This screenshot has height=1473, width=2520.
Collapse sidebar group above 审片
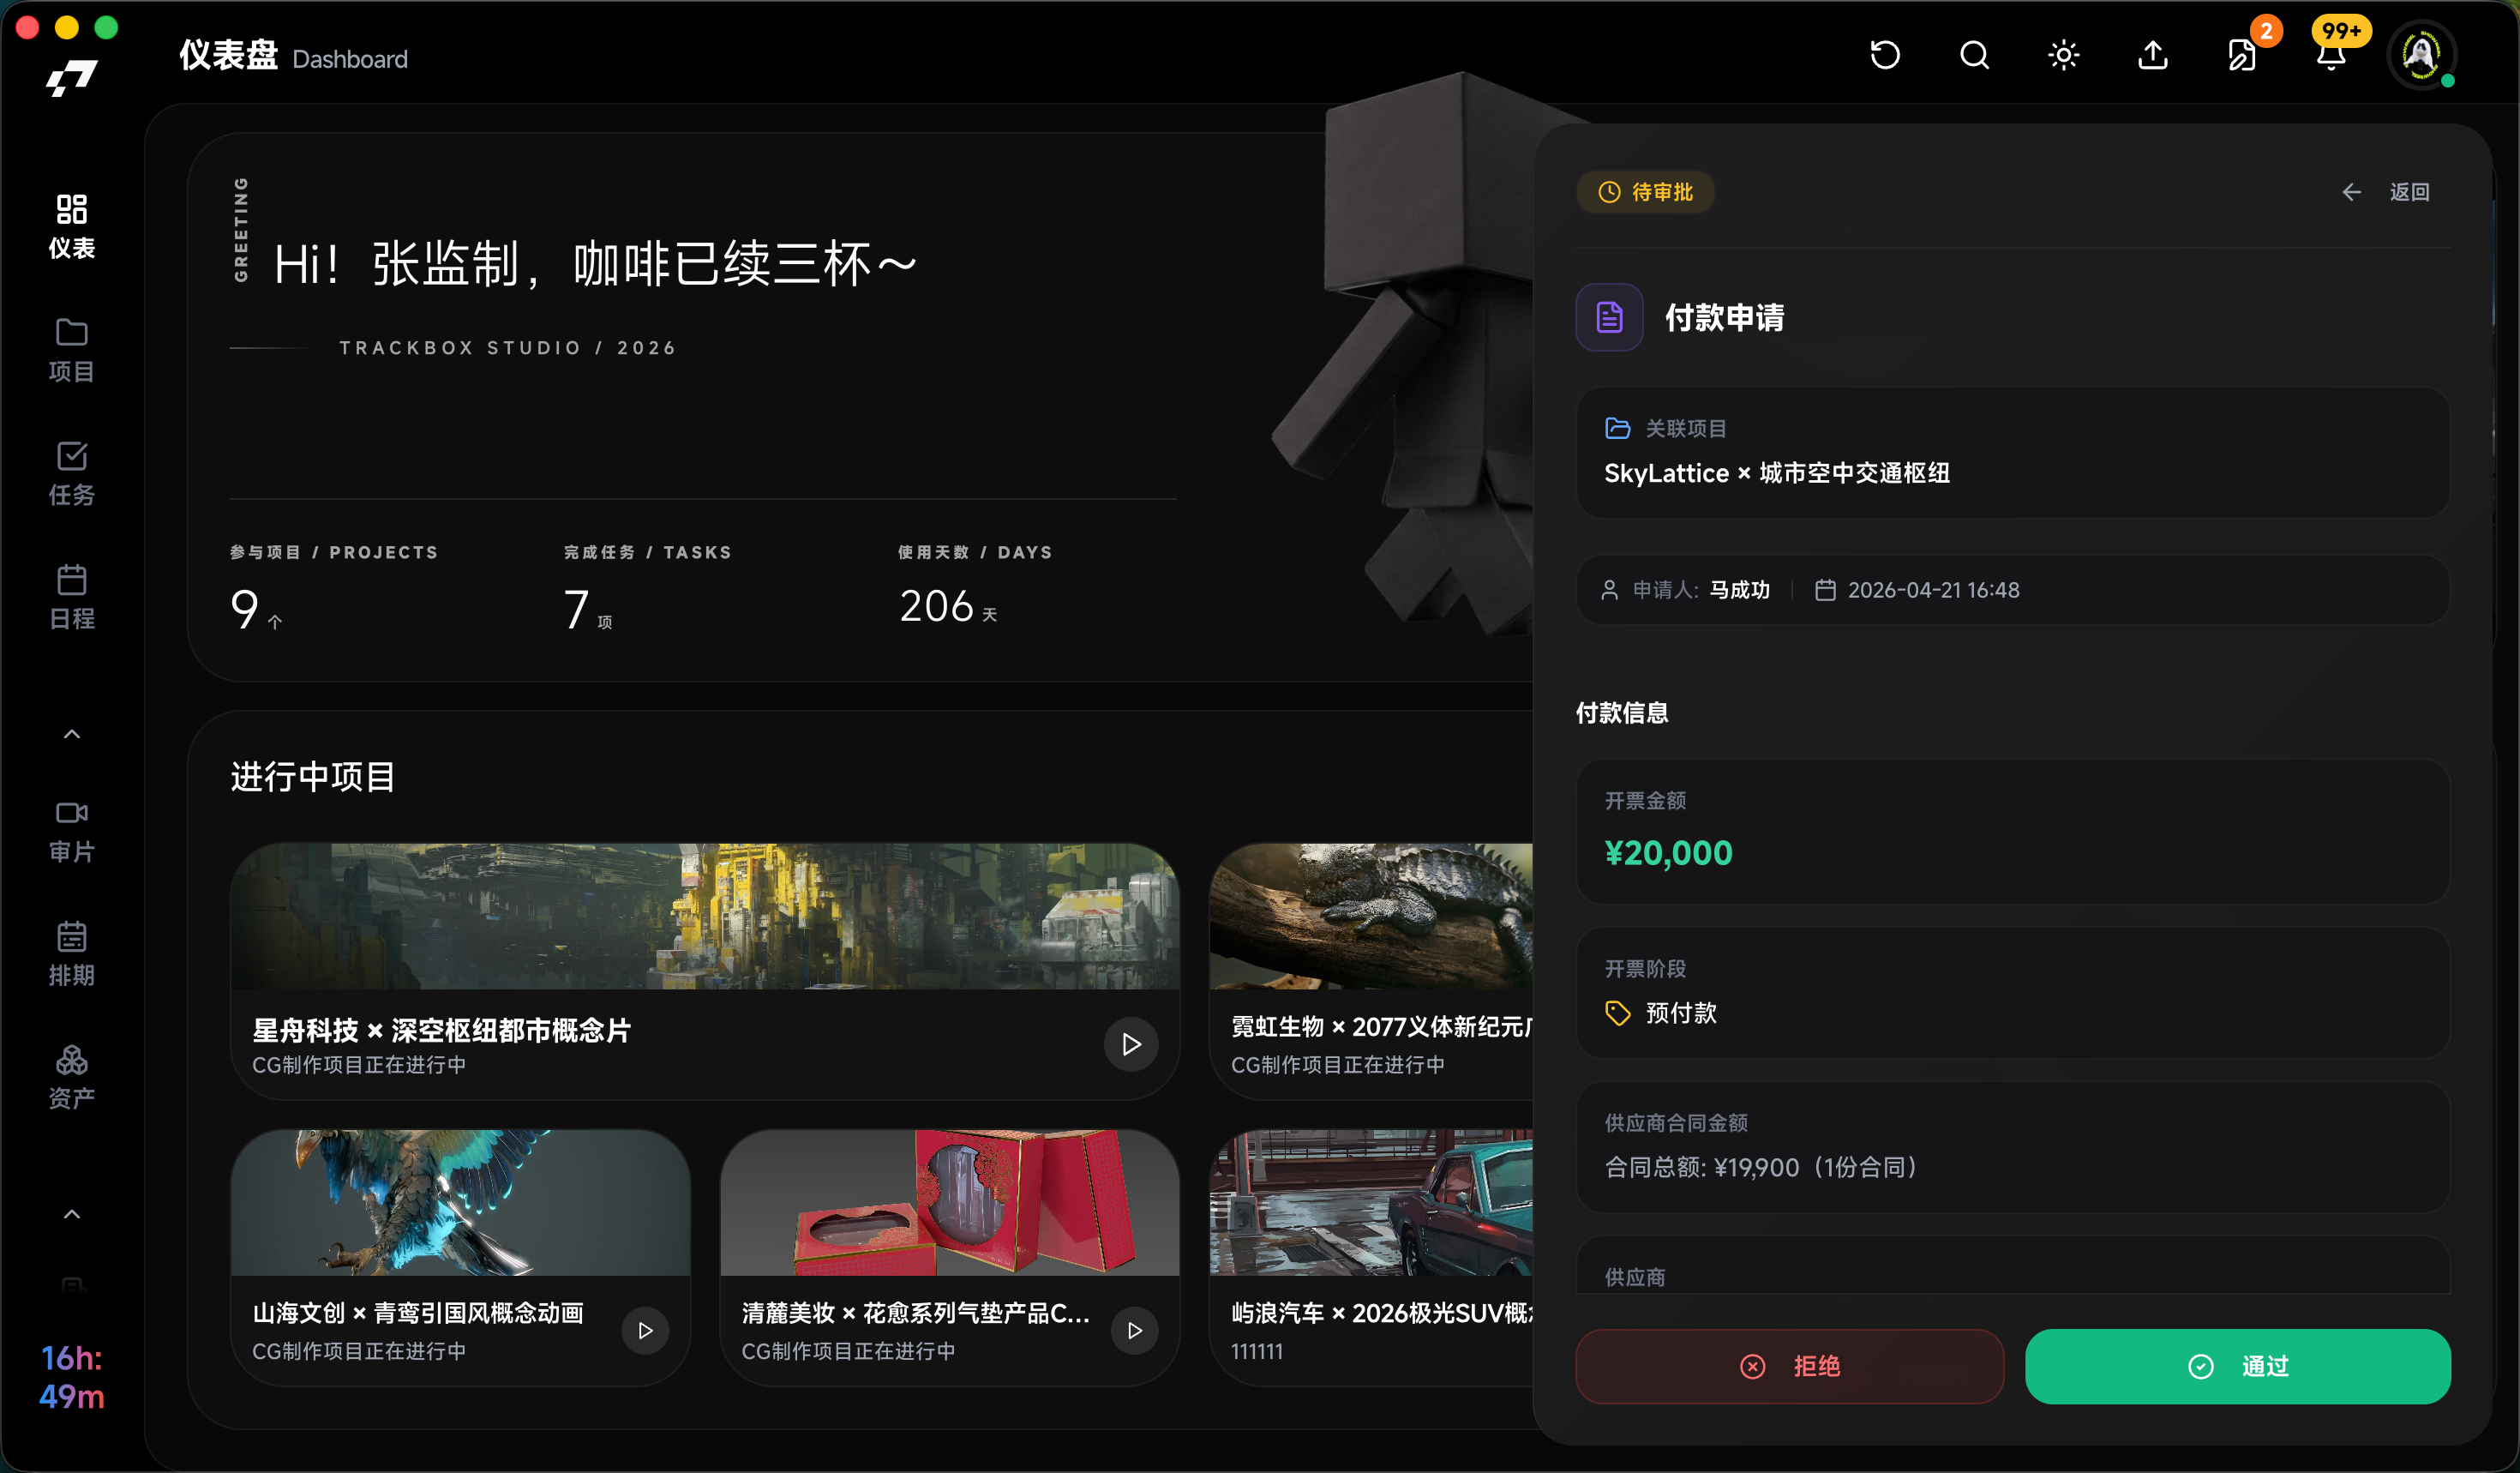[x=72, y=734]
